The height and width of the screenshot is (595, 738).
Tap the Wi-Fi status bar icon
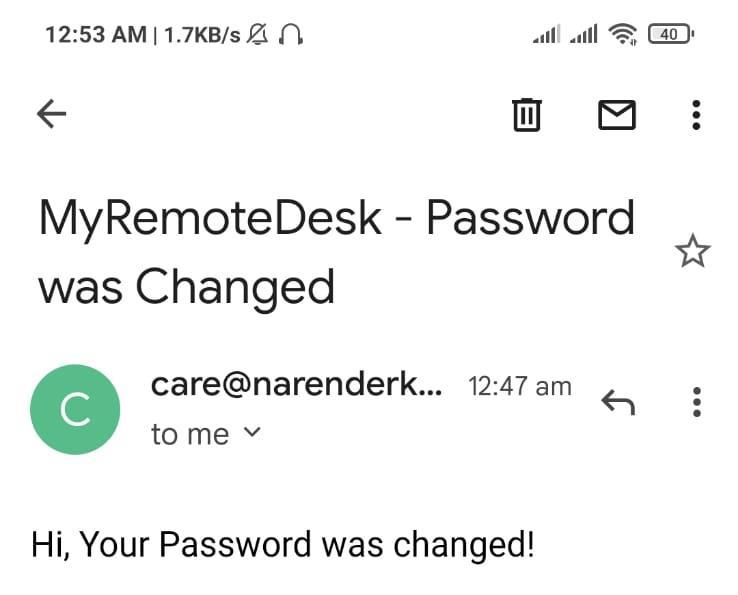pyautogui.click(x=623, y=34)
